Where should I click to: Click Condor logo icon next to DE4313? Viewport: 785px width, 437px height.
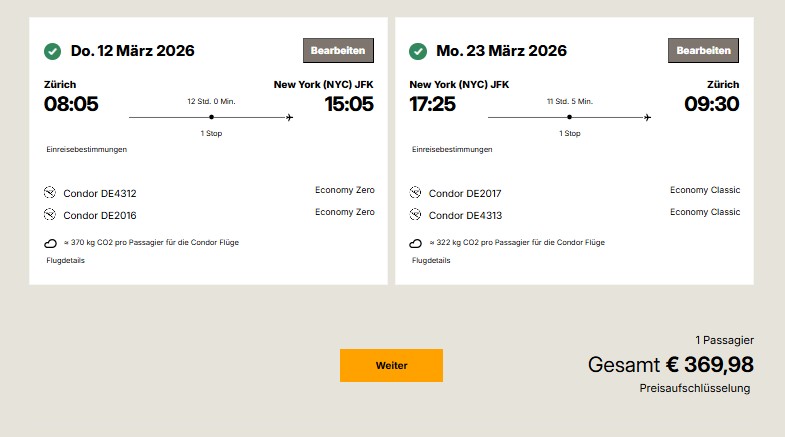[417, 214]
